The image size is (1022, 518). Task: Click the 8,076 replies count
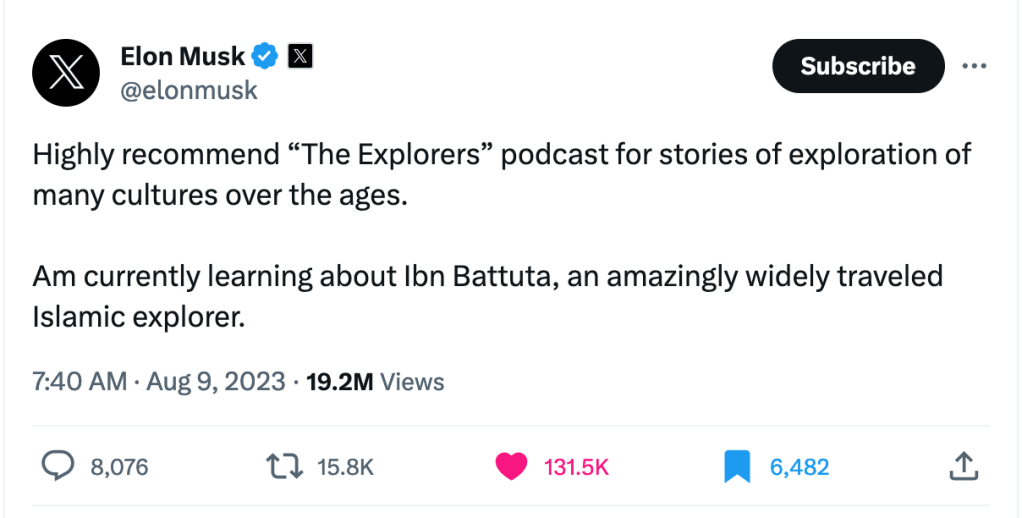(119, 466)
